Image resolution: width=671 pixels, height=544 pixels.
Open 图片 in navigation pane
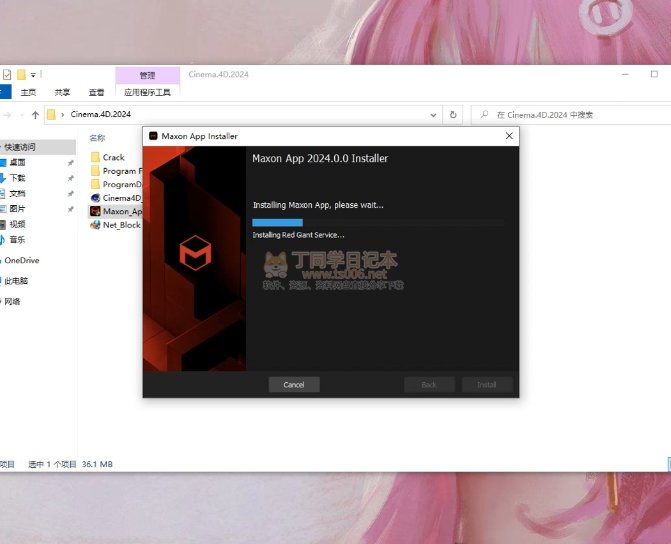(x=18, y=208)
